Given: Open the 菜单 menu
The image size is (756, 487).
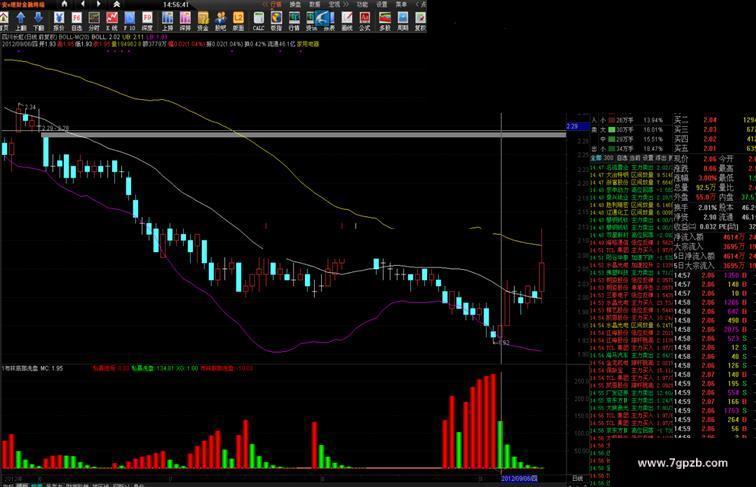Looking at the screenshot, I should coord(401,4).
